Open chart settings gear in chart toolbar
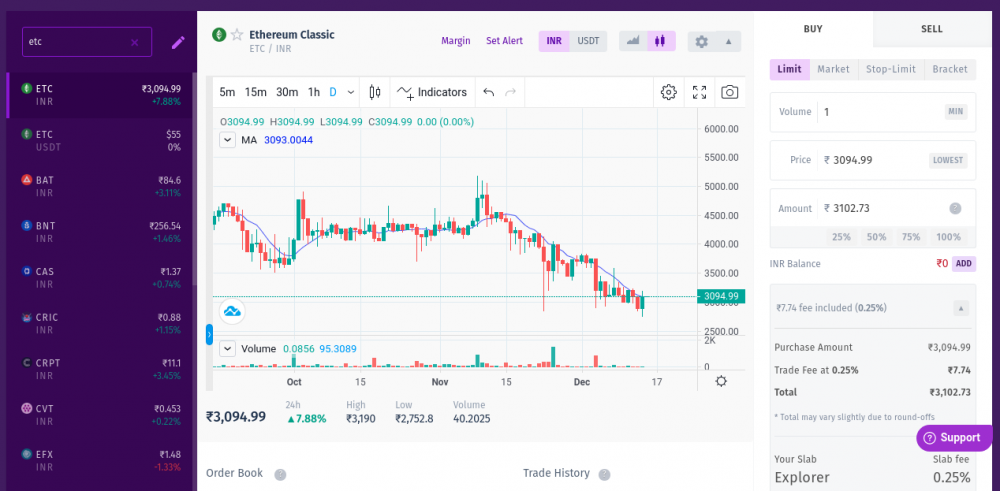 point(669,92)
